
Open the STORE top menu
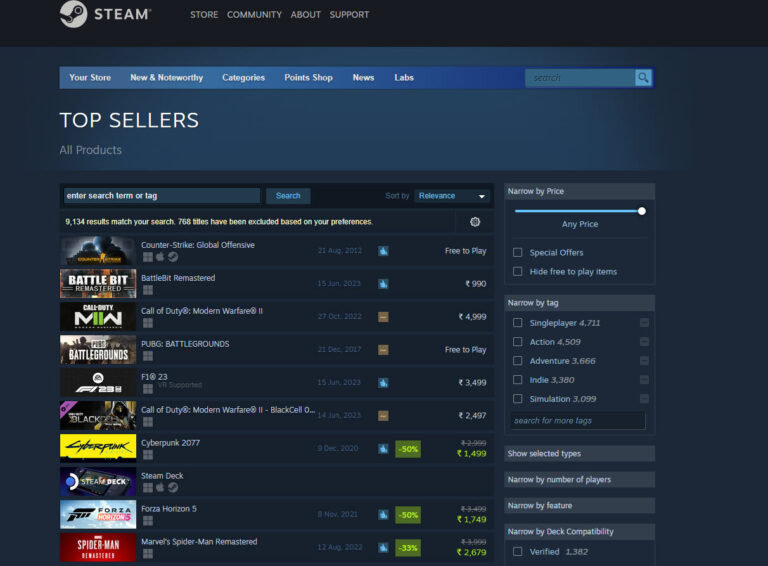[x=204, y=15]
